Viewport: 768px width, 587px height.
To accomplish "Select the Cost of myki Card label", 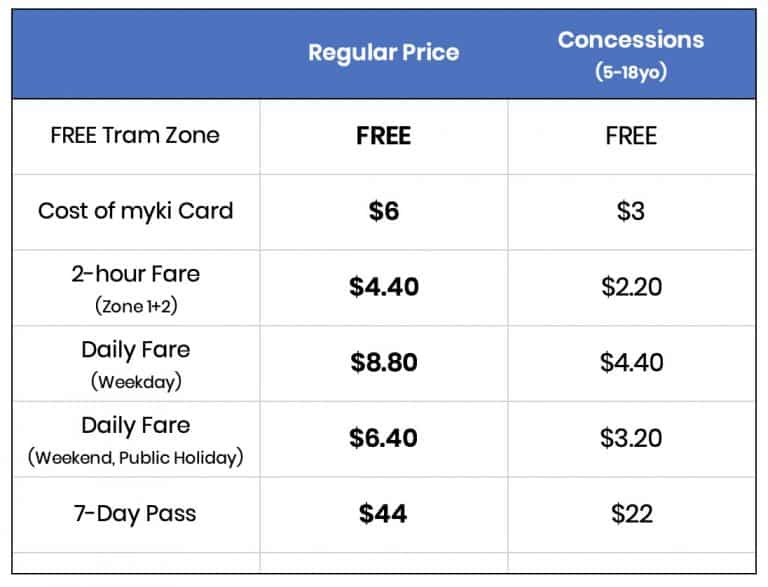I will (x=135, y=211).
